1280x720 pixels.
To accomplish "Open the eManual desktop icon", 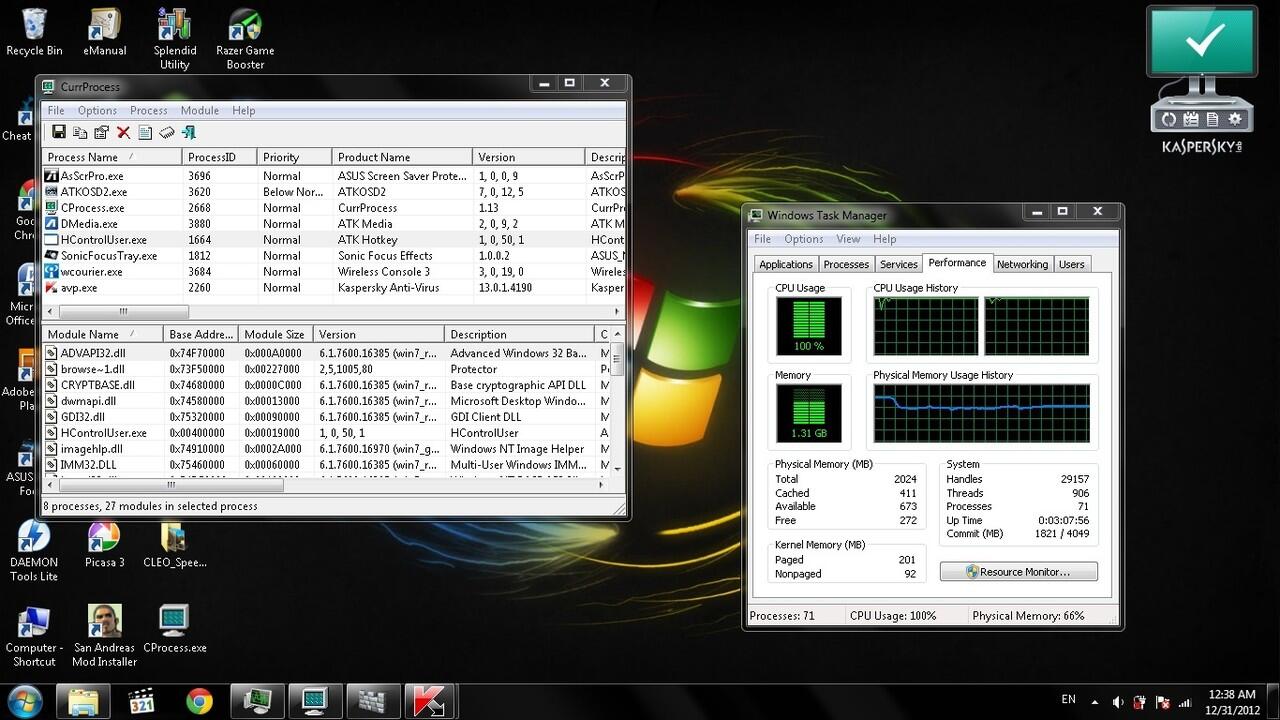I will (x=105, y=33).
